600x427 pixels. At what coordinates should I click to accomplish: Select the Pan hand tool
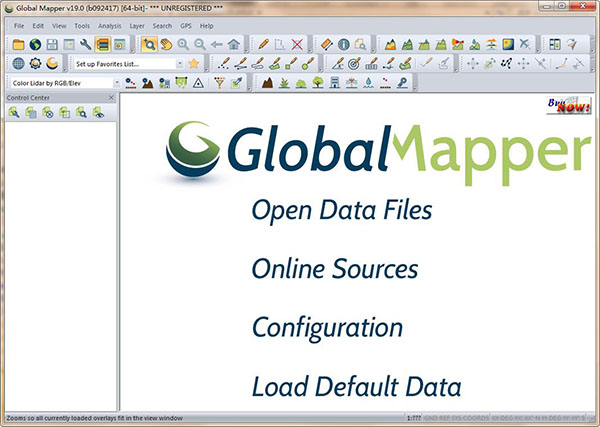pyautogui.click(x=166, y=45)
